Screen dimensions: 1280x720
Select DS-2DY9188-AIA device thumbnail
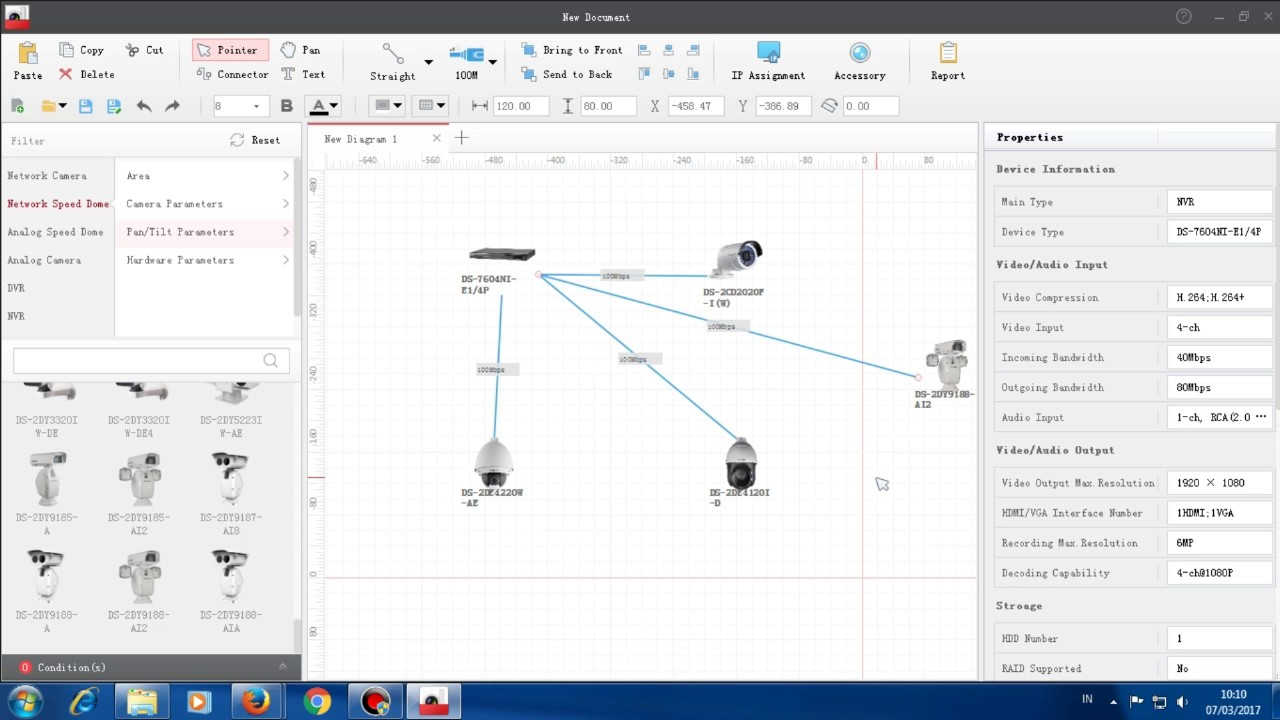[x=231, y=592]
